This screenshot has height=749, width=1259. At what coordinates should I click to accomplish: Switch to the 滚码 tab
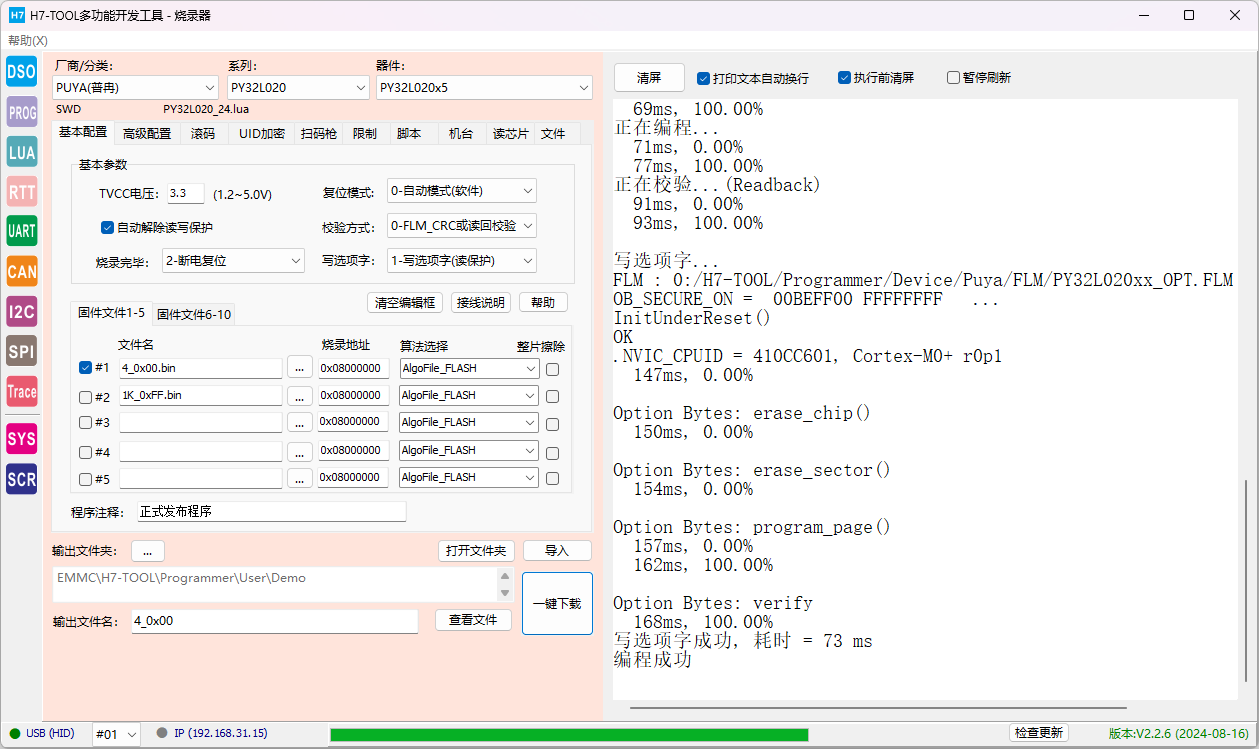pos(203,133)
